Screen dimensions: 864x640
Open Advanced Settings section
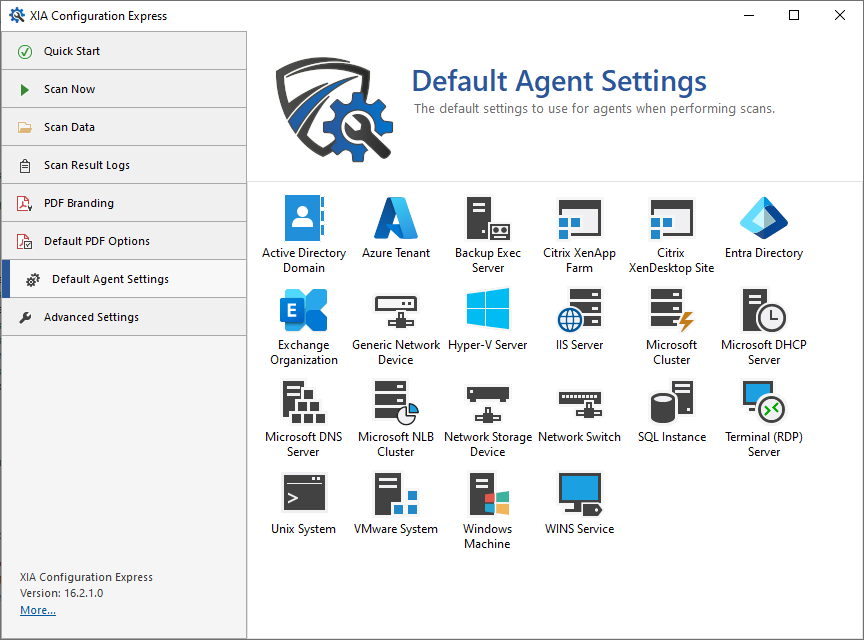click(124, 317)
